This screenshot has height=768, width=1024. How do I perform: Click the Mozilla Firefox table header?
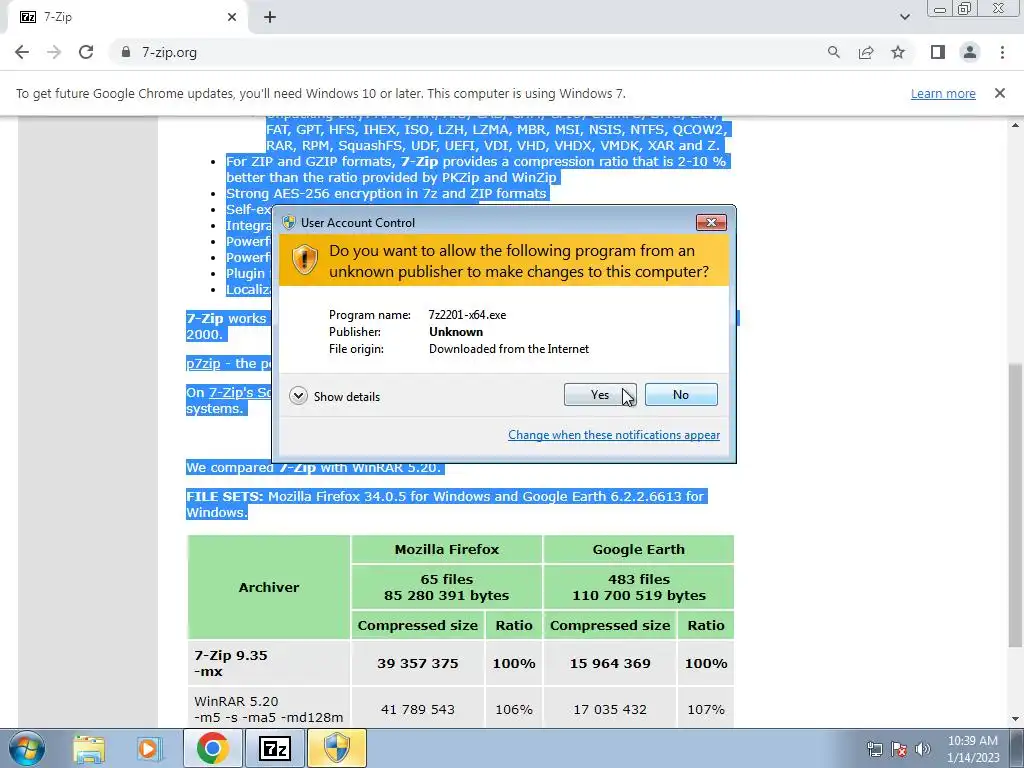pyautogui.click(x=447, y=549)
